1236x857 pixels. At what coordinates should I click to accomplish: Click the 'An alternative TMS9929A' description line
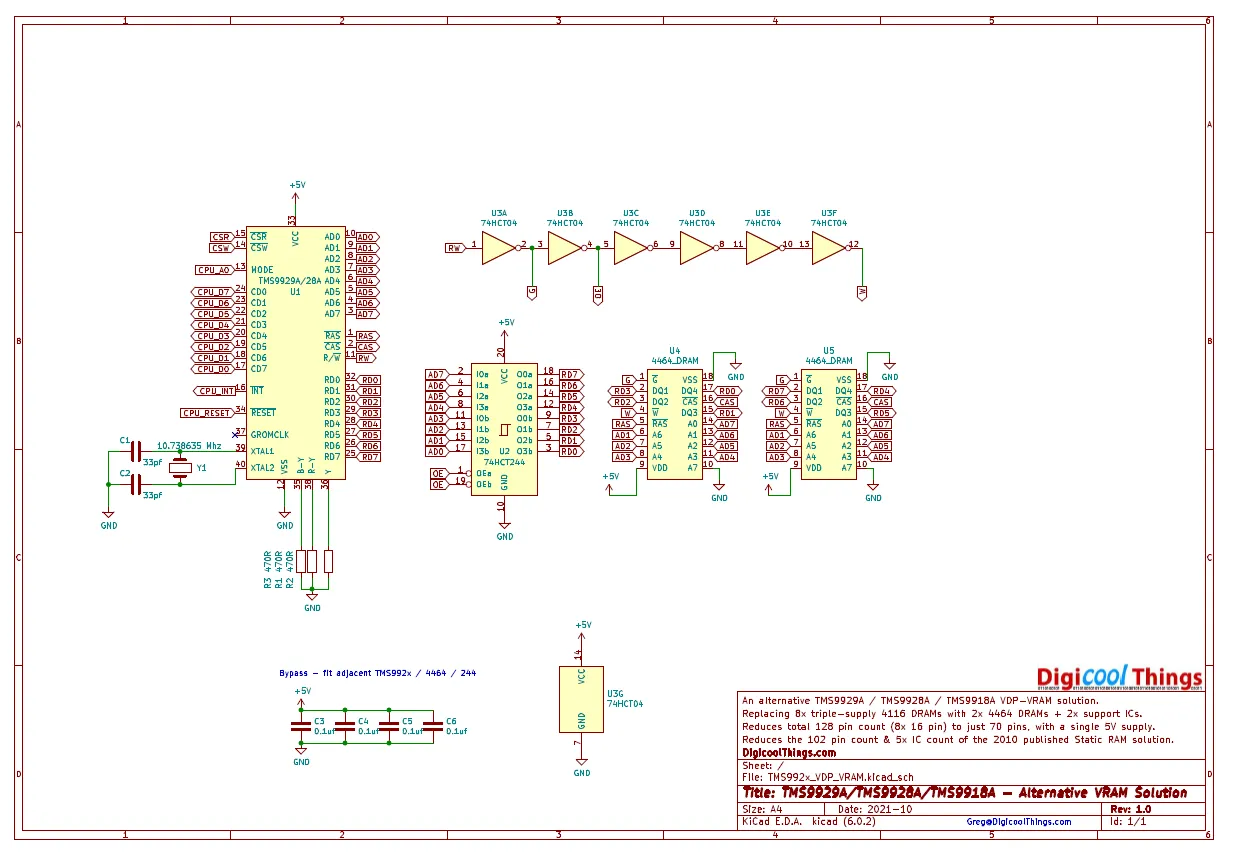tap(920, 700)
